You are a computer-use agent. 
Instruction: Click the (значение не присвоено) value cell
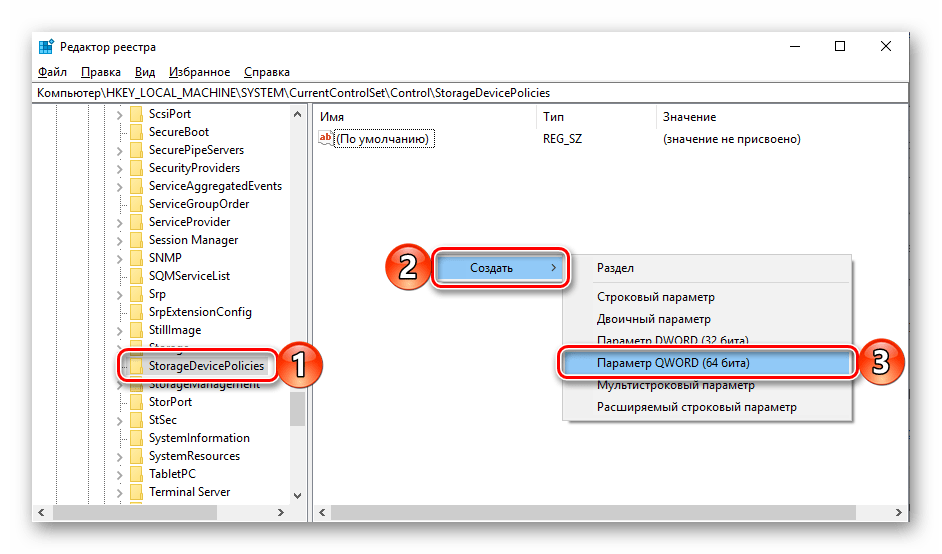pos(732,139)
